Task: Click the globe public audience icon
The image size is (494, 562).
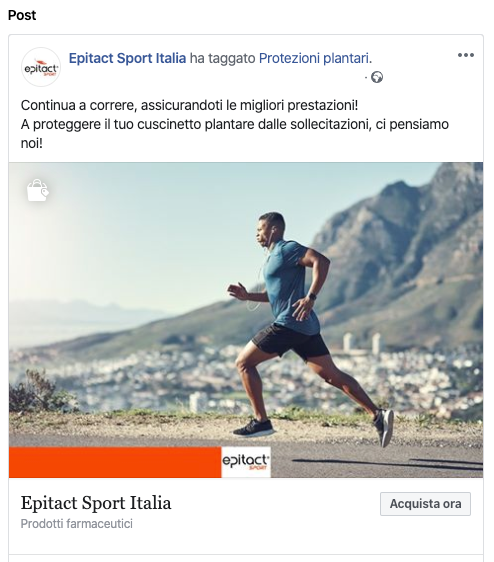Action: 377,77
